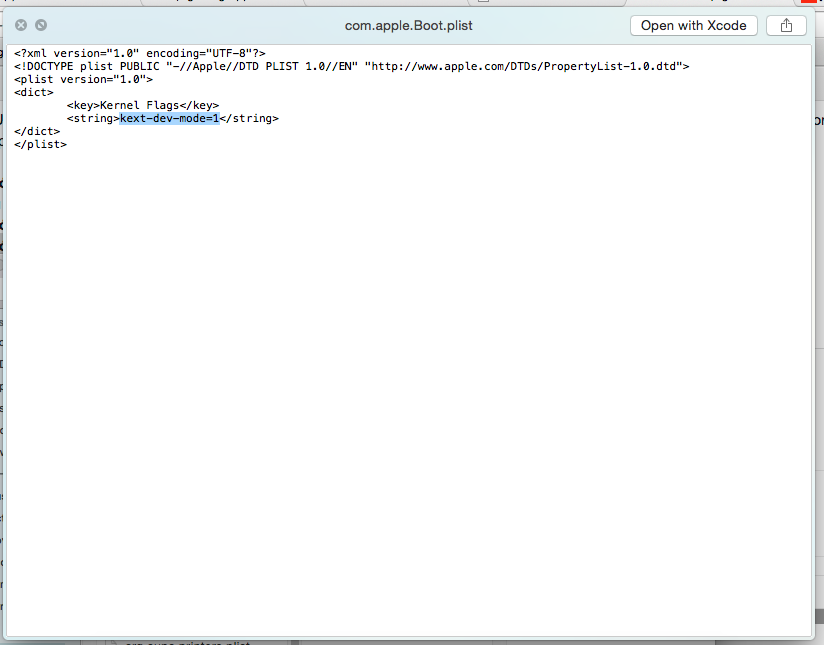Click the closing </string> tag
Viewport: 824px width, 645px height.
coord(249,118)
